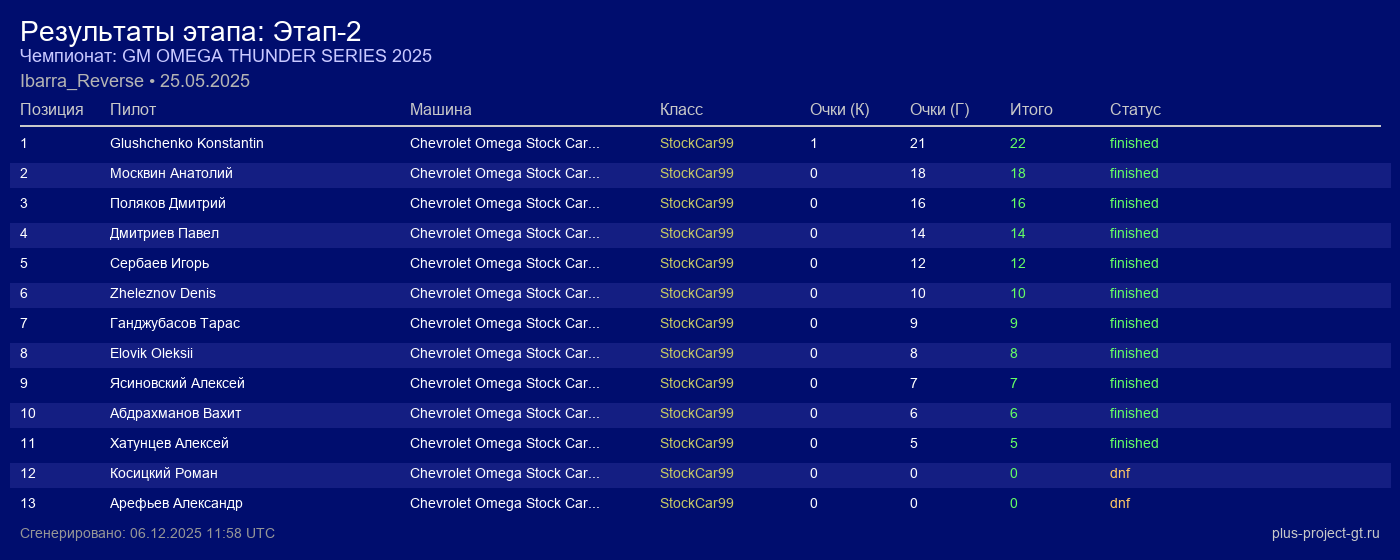Screen dimensions: 1400x560
Task: Click the plus-project-gt.ru site link
Action: [1325, 533]
